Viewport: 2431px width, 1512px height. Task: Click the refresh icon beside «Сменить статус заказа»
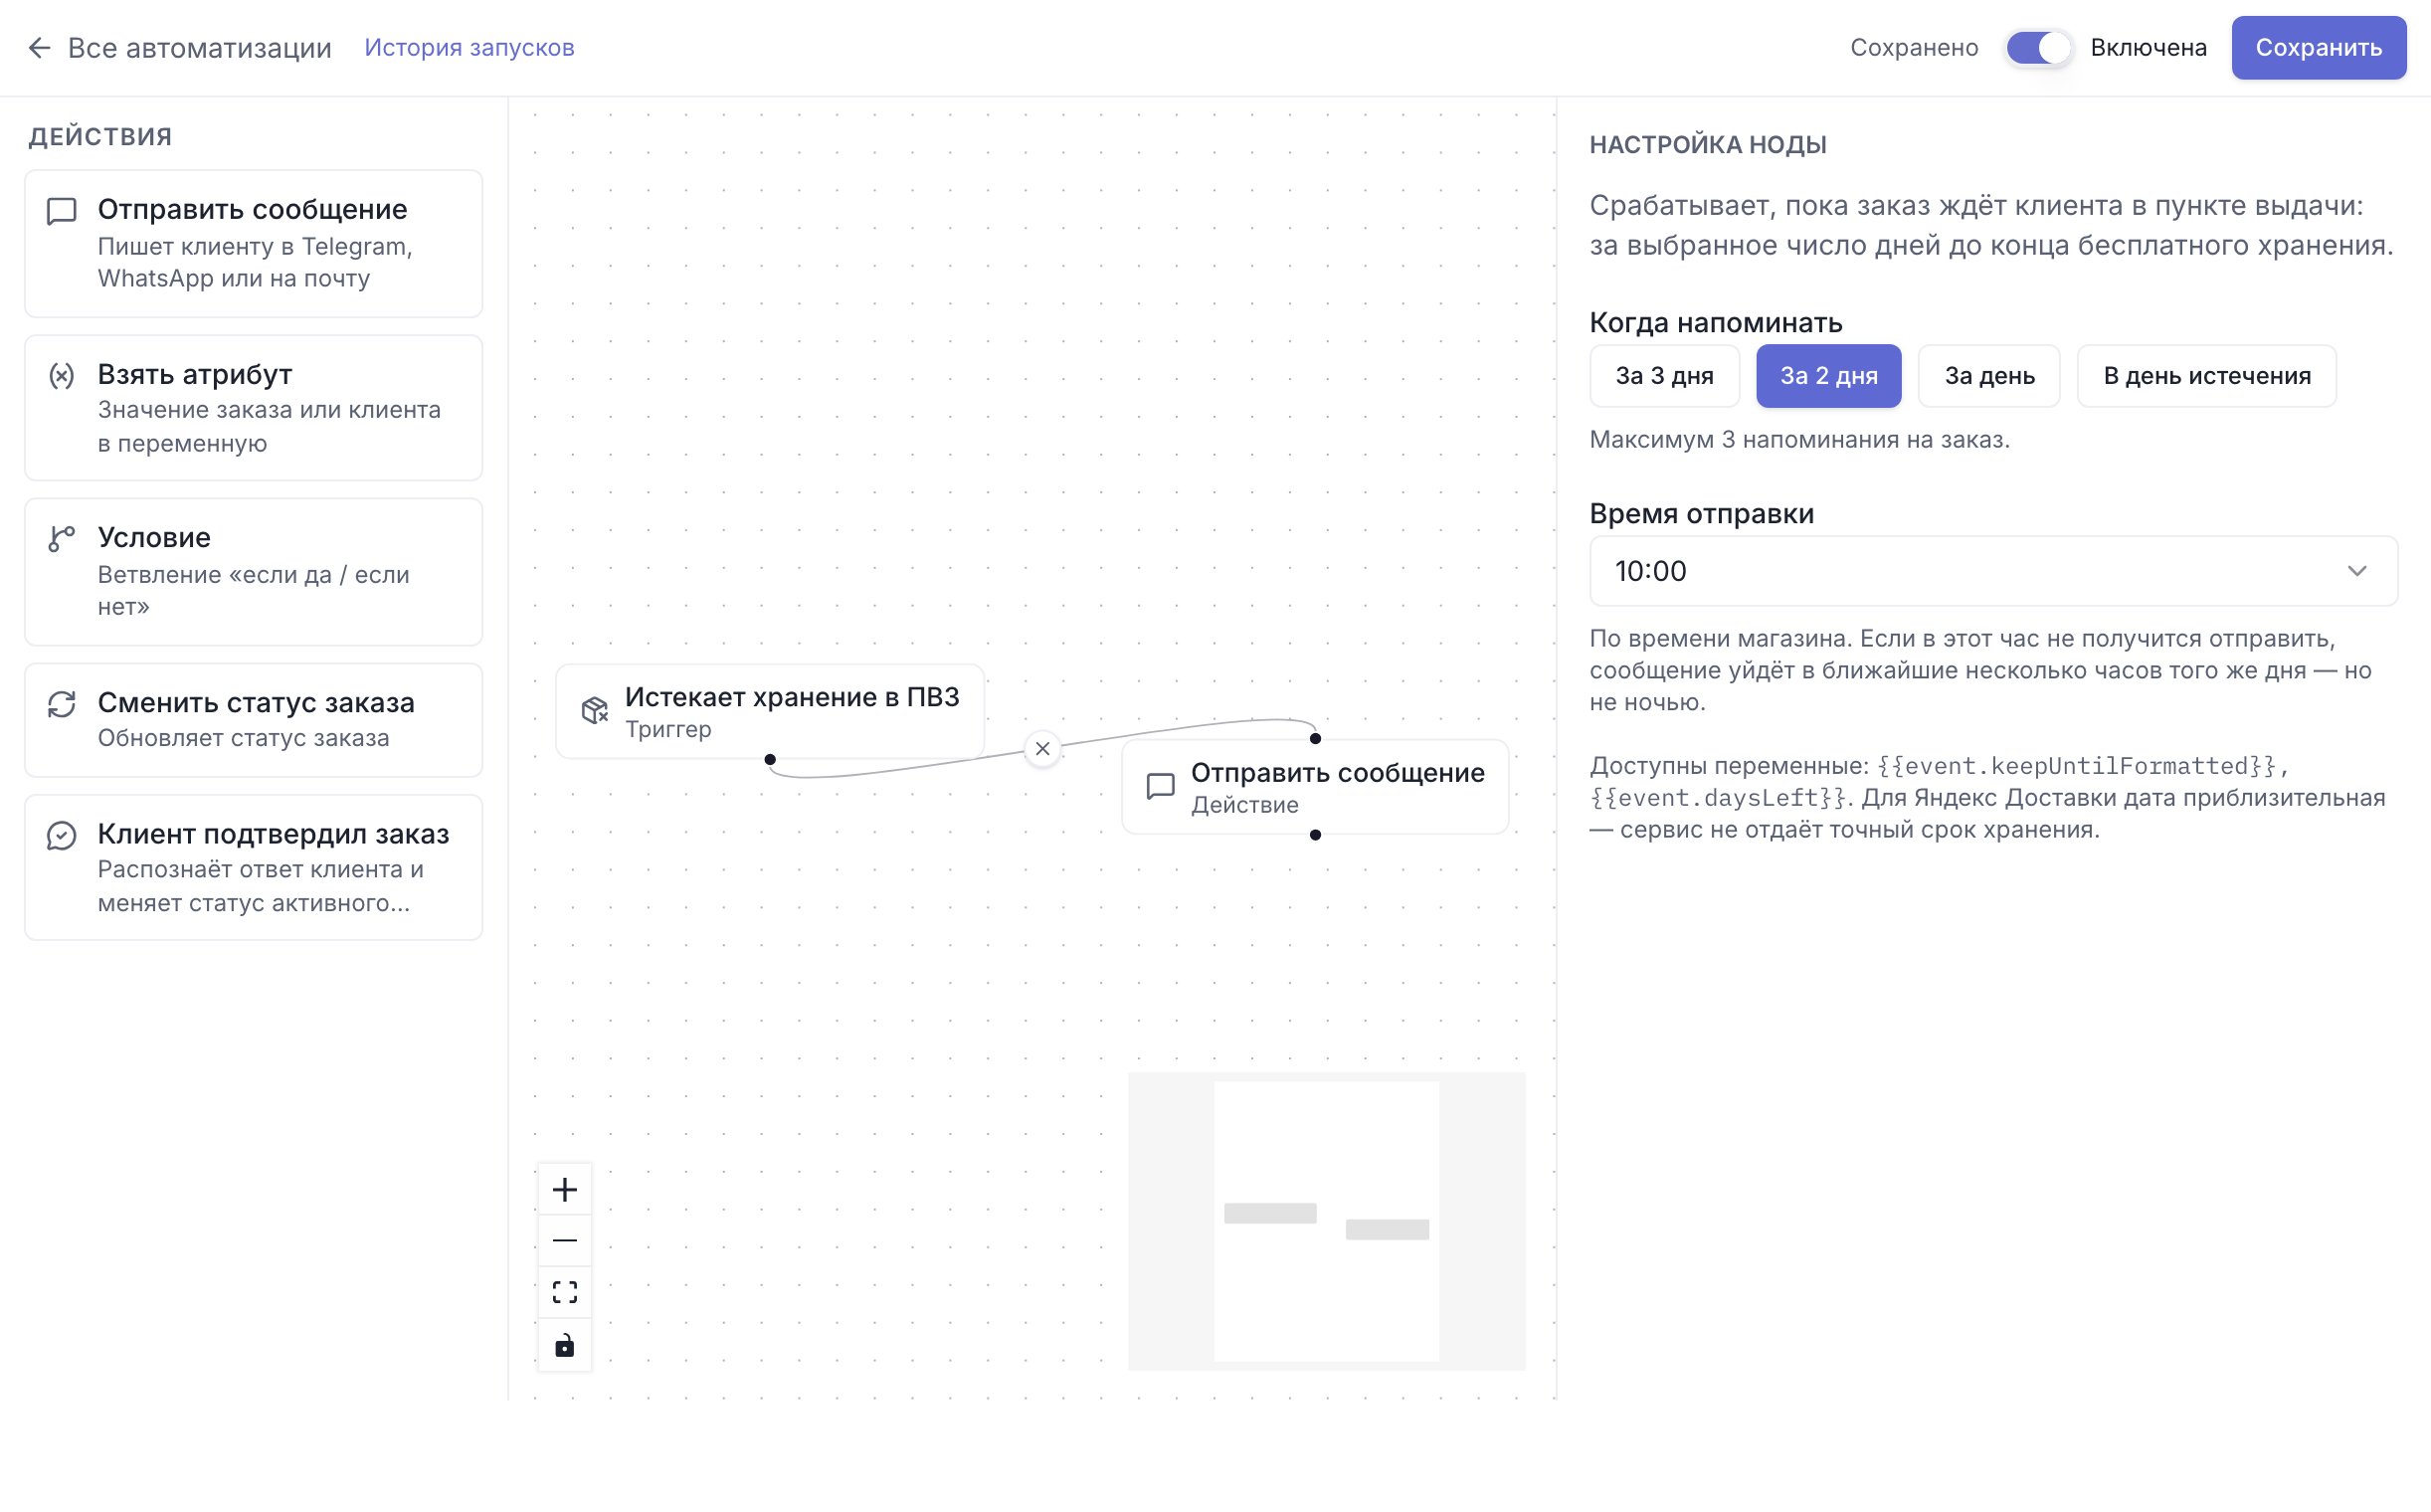click(x=62, y=704)
